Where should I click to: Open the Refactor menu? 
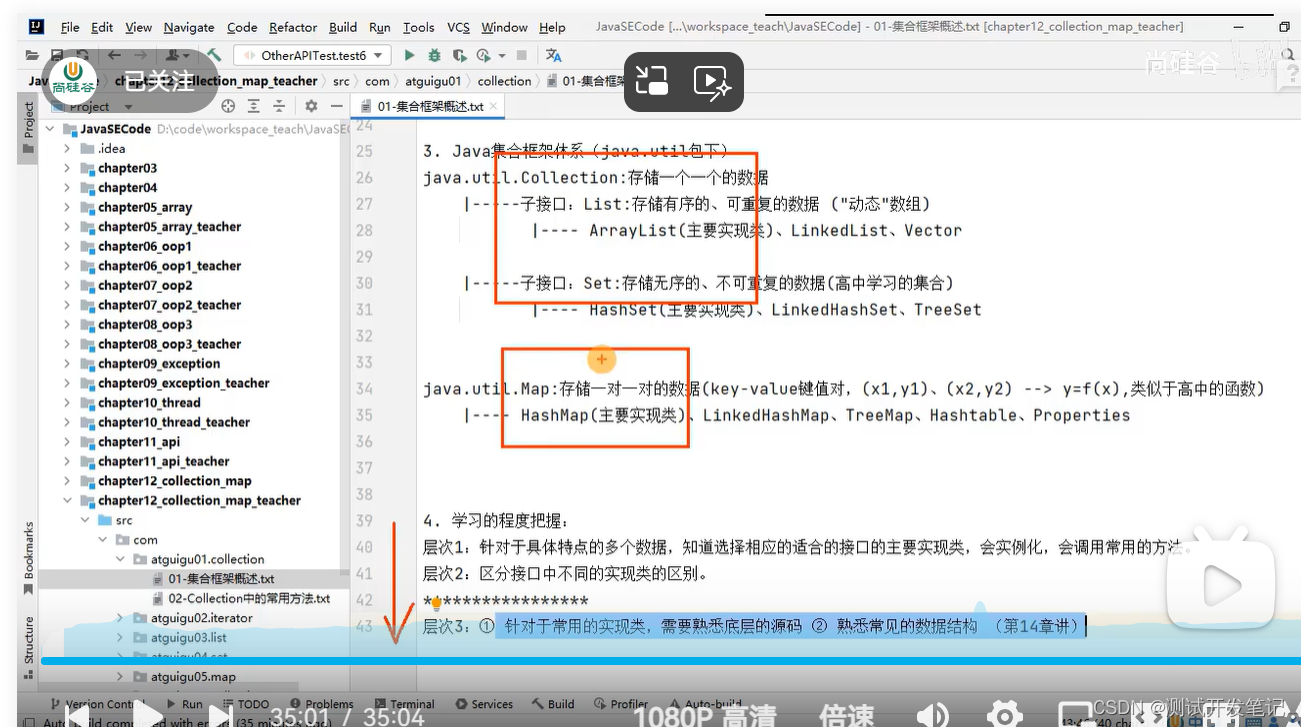click(x=293, y=27)
